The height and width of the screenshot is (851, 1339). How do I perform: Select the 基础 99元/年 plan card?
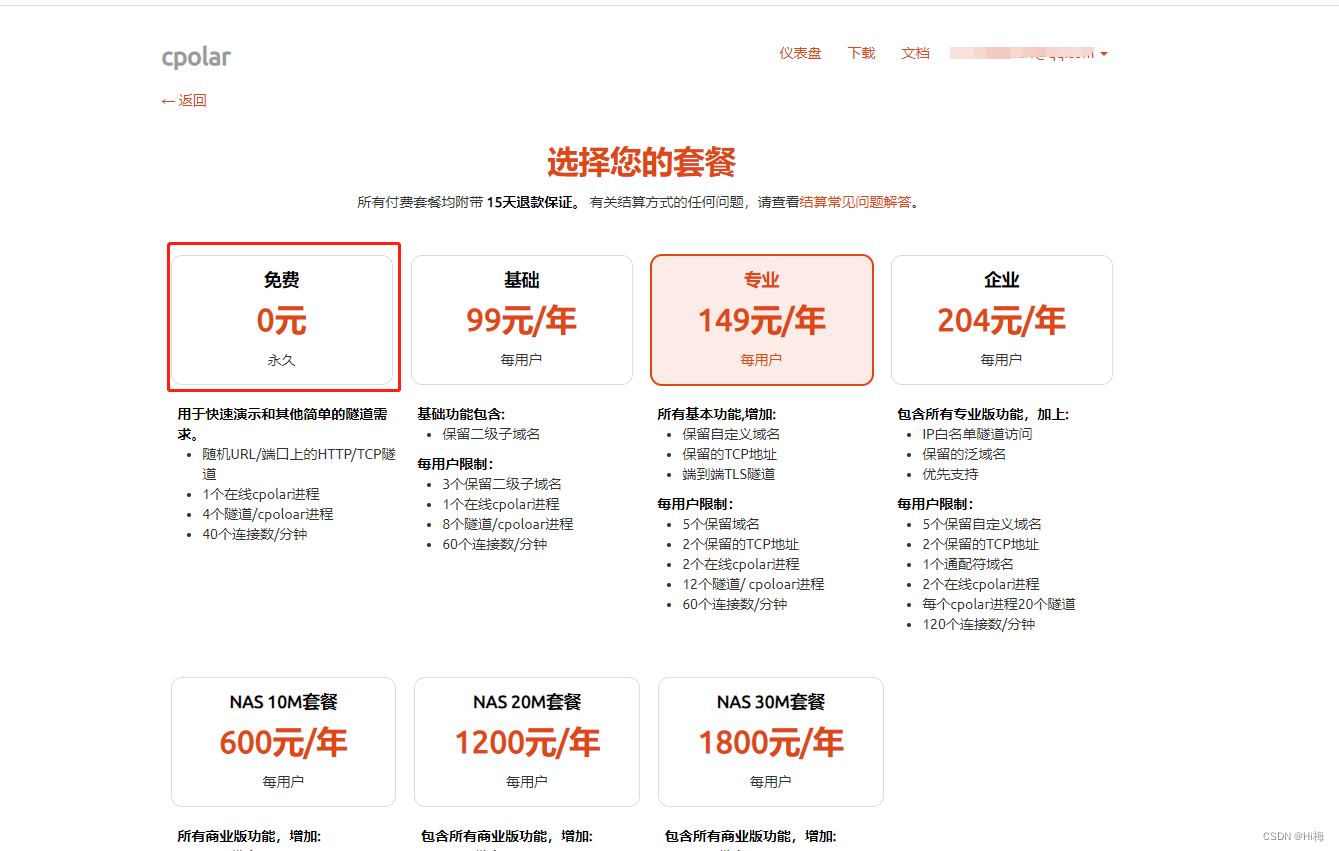(522, 320)
